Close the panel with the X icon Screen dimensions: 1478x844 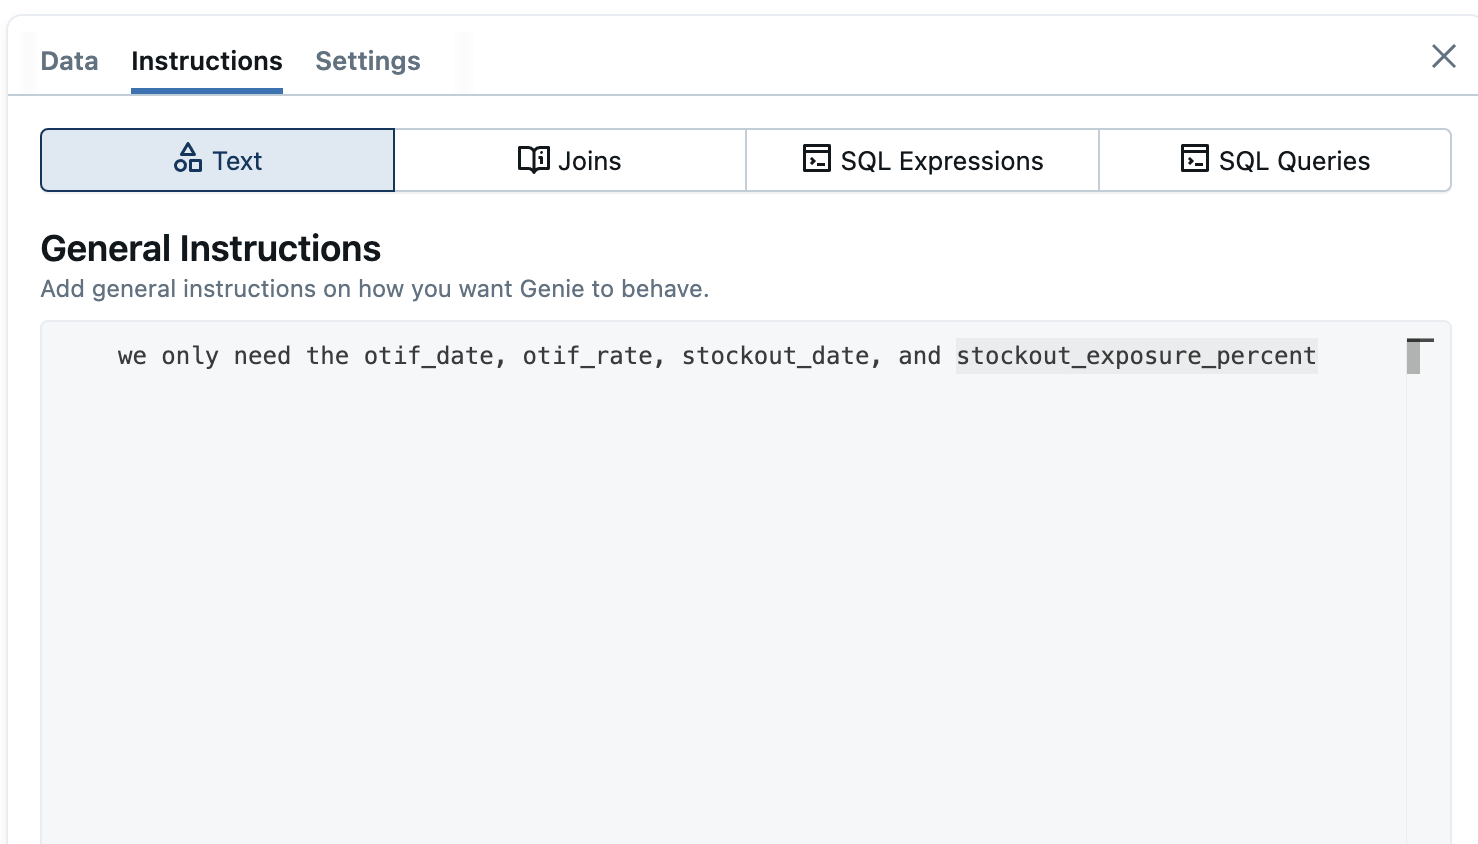pos(1443,56)
